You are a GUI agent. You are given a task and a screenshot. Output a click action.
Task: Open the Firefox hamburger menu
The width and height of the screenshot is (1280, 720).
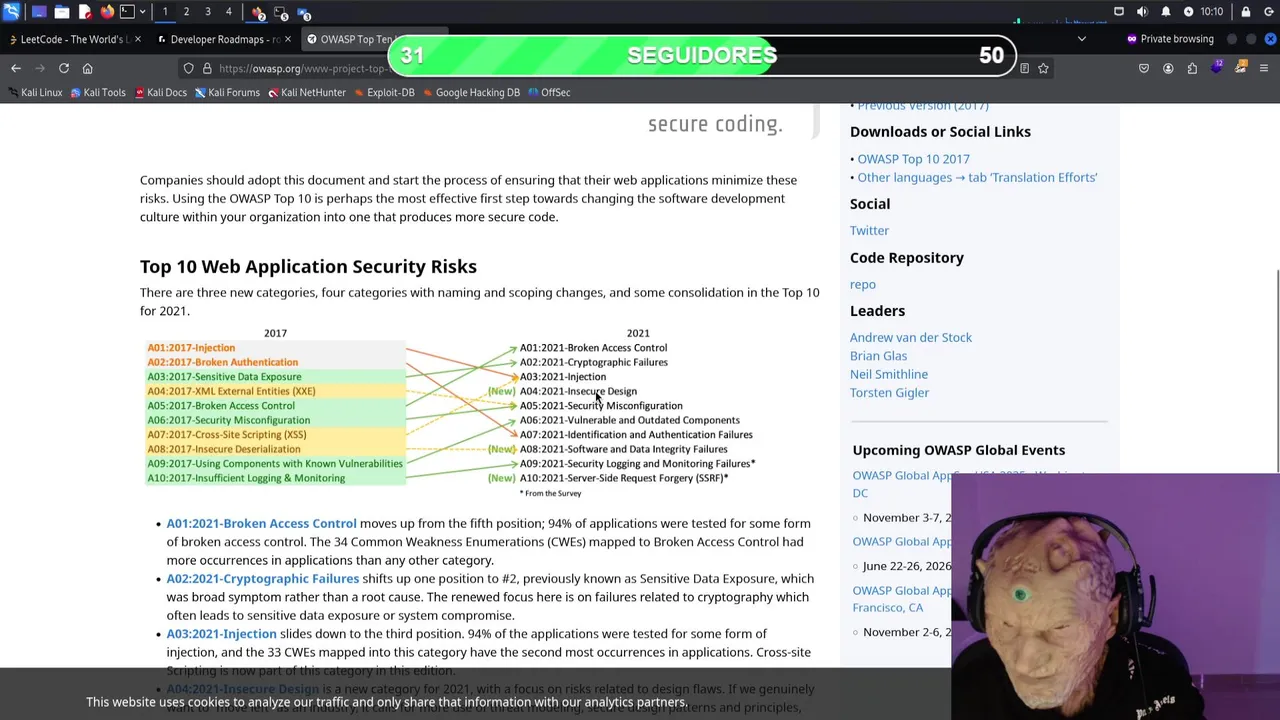pyautogui.click(x=1264, y=68)
